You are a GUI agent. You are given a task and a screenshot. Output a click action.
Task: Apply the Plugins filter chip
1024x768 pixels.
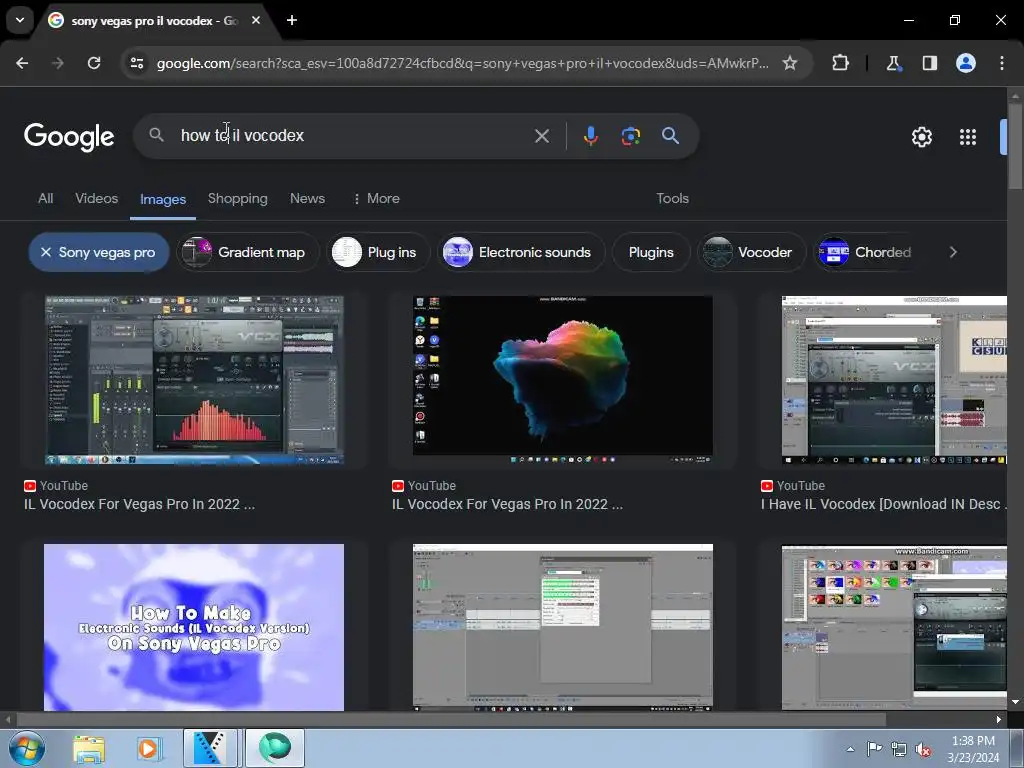pos(651,252)
